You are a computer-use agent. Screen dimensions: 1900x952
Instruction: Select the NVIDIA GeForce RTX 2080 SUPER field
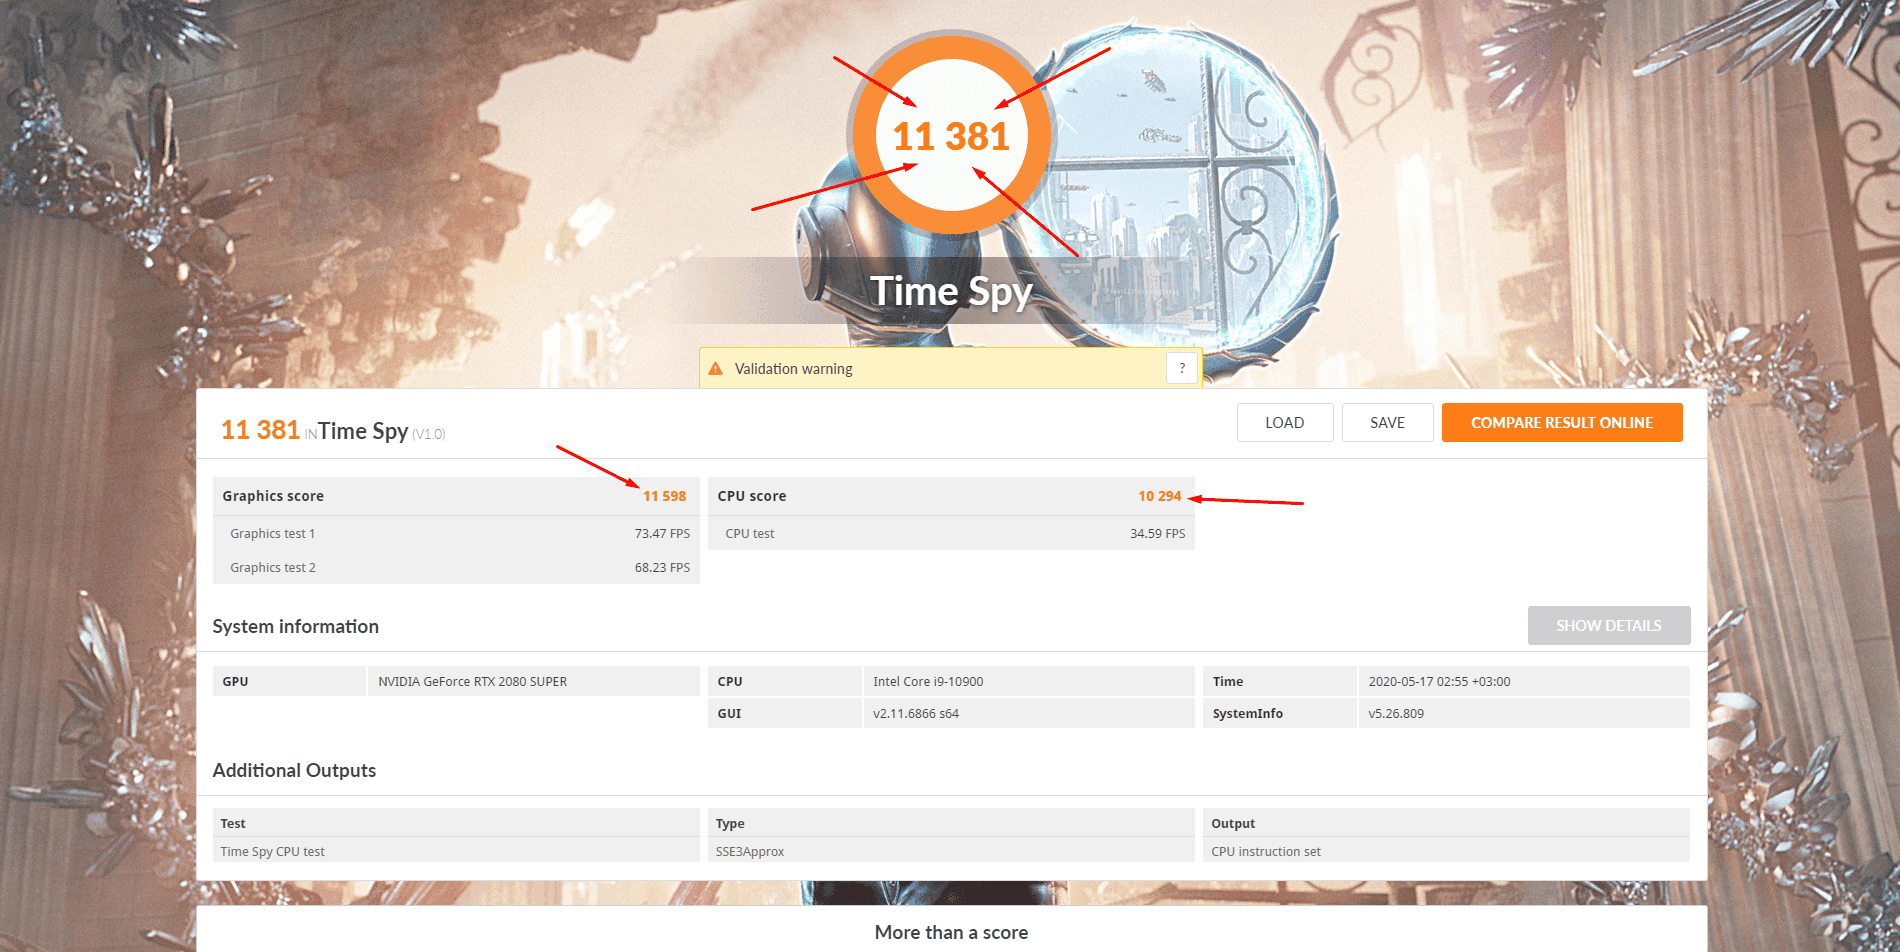[x=472, y=682]
